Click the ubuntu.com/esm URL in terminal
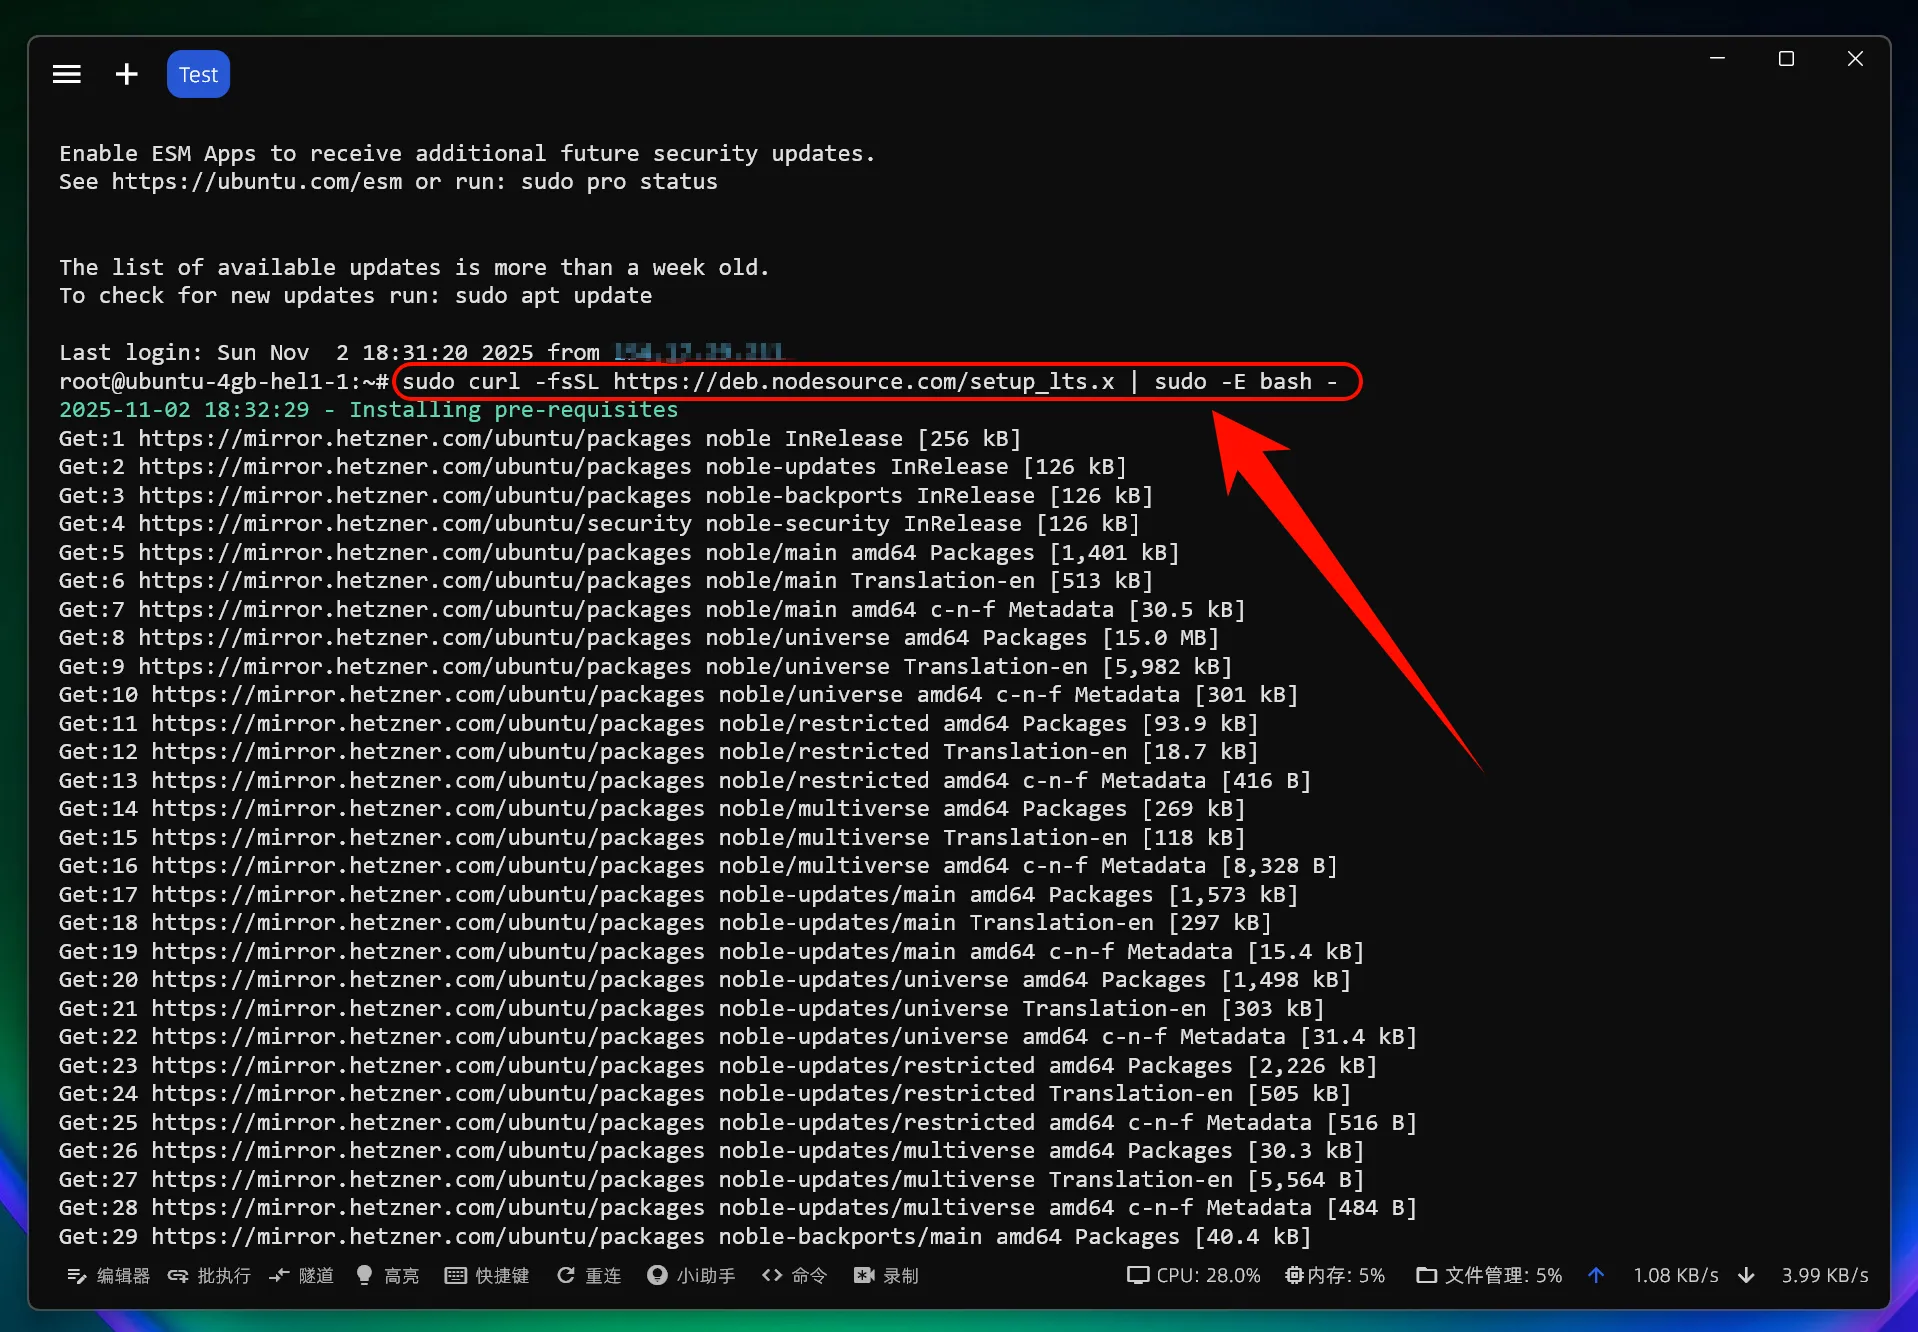This screenshot has width=1918, height=1332. [257, 182]
